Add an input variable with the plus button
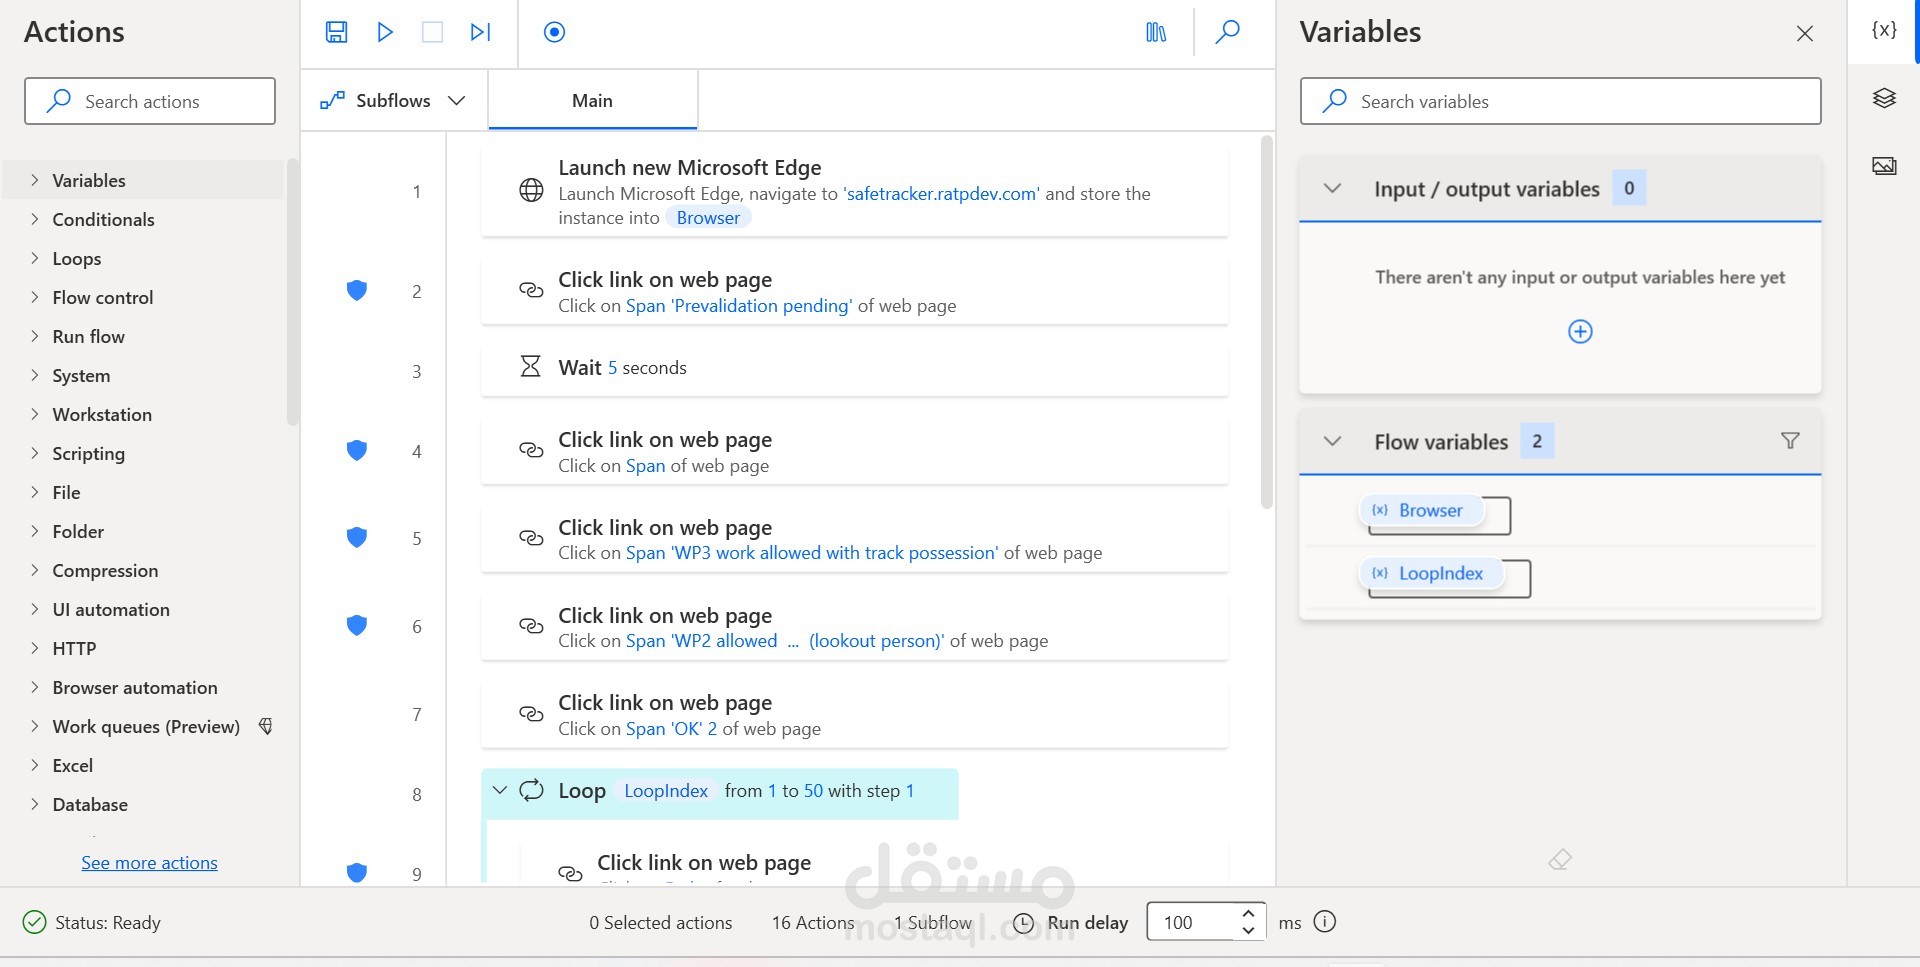The image size is (1920, 967). pos(1579,331)
